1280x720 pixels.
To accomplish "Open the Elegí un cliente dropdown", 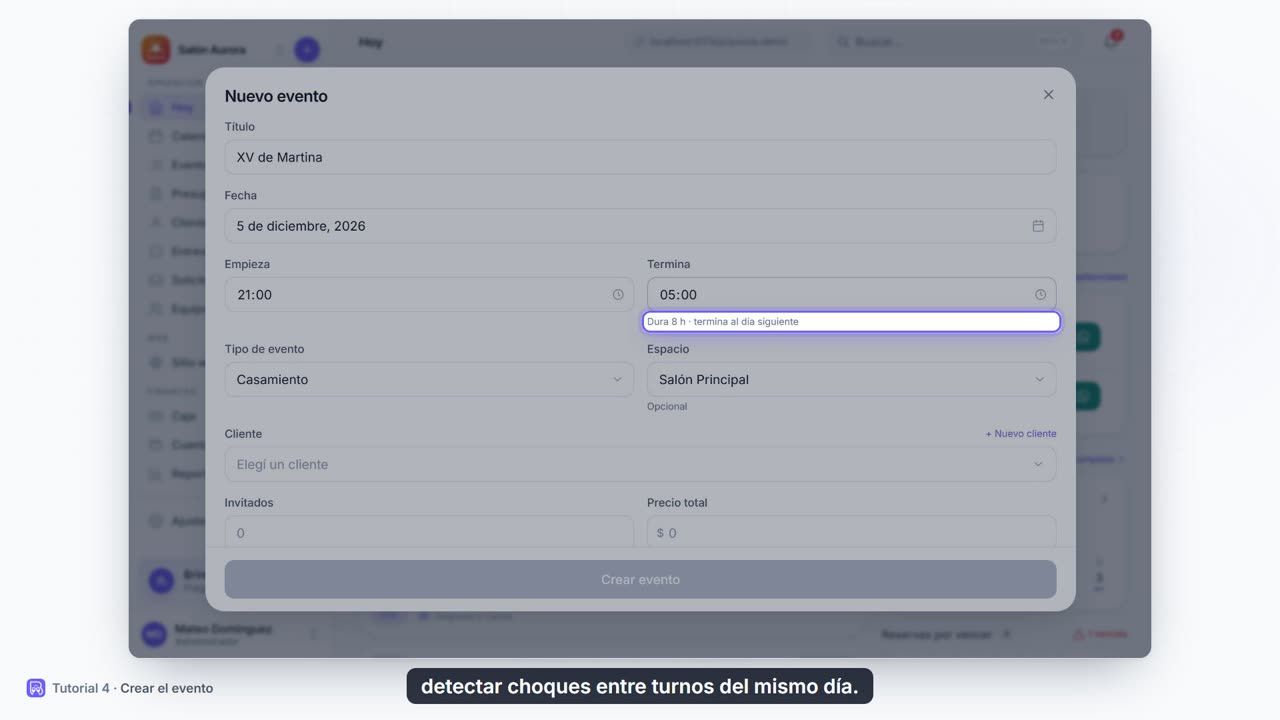I will pyautogui.click(x=640, y=464).
